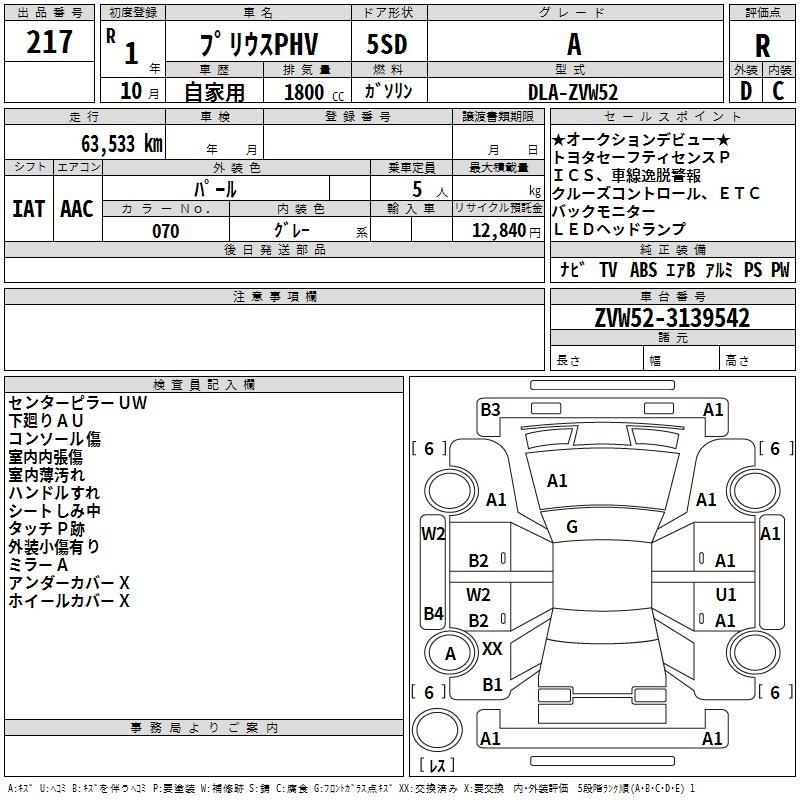Screen dimensions: 800x800
Task: Click the air conditioner value AAC
Action: [x=77, y=209]
